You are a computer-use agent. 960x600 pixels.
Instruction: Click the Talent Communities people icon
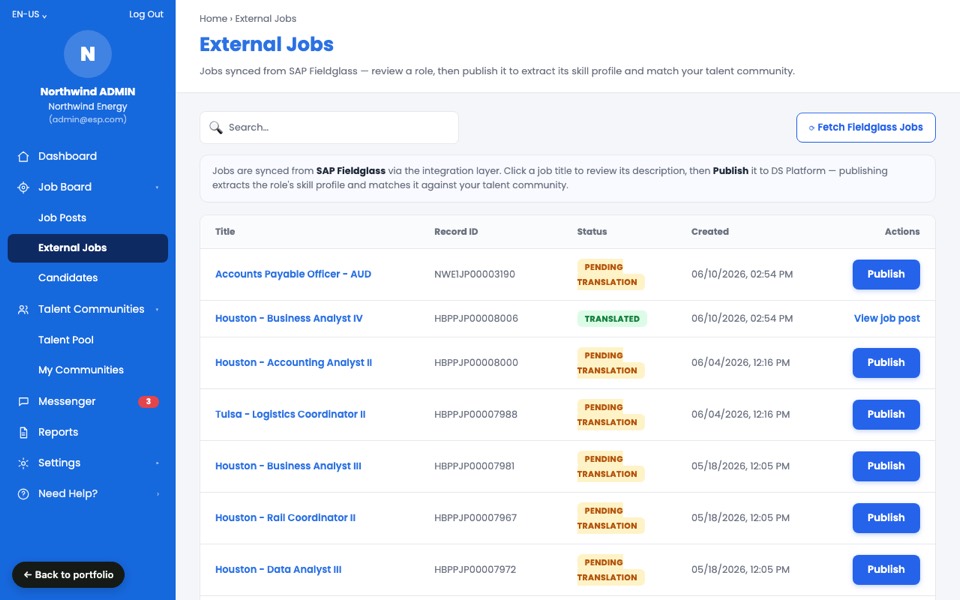coord(23,310)
